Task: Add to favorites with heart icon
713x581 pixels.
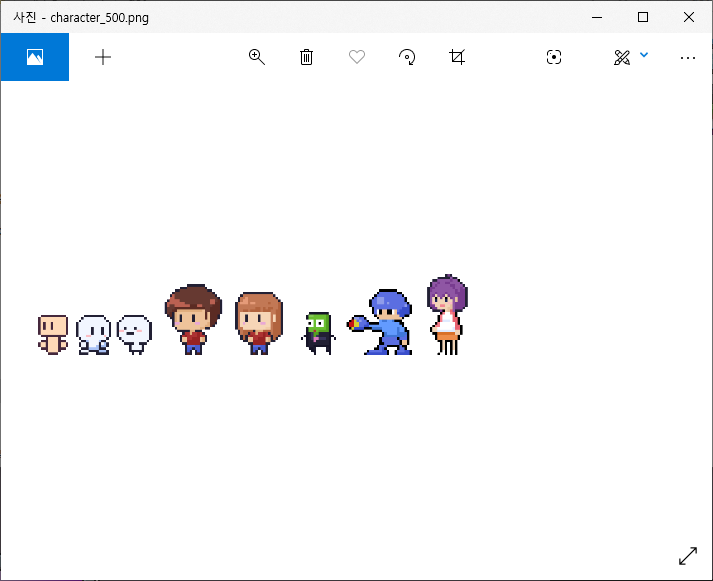Action: pyautogui.click(x=357, y=57)
